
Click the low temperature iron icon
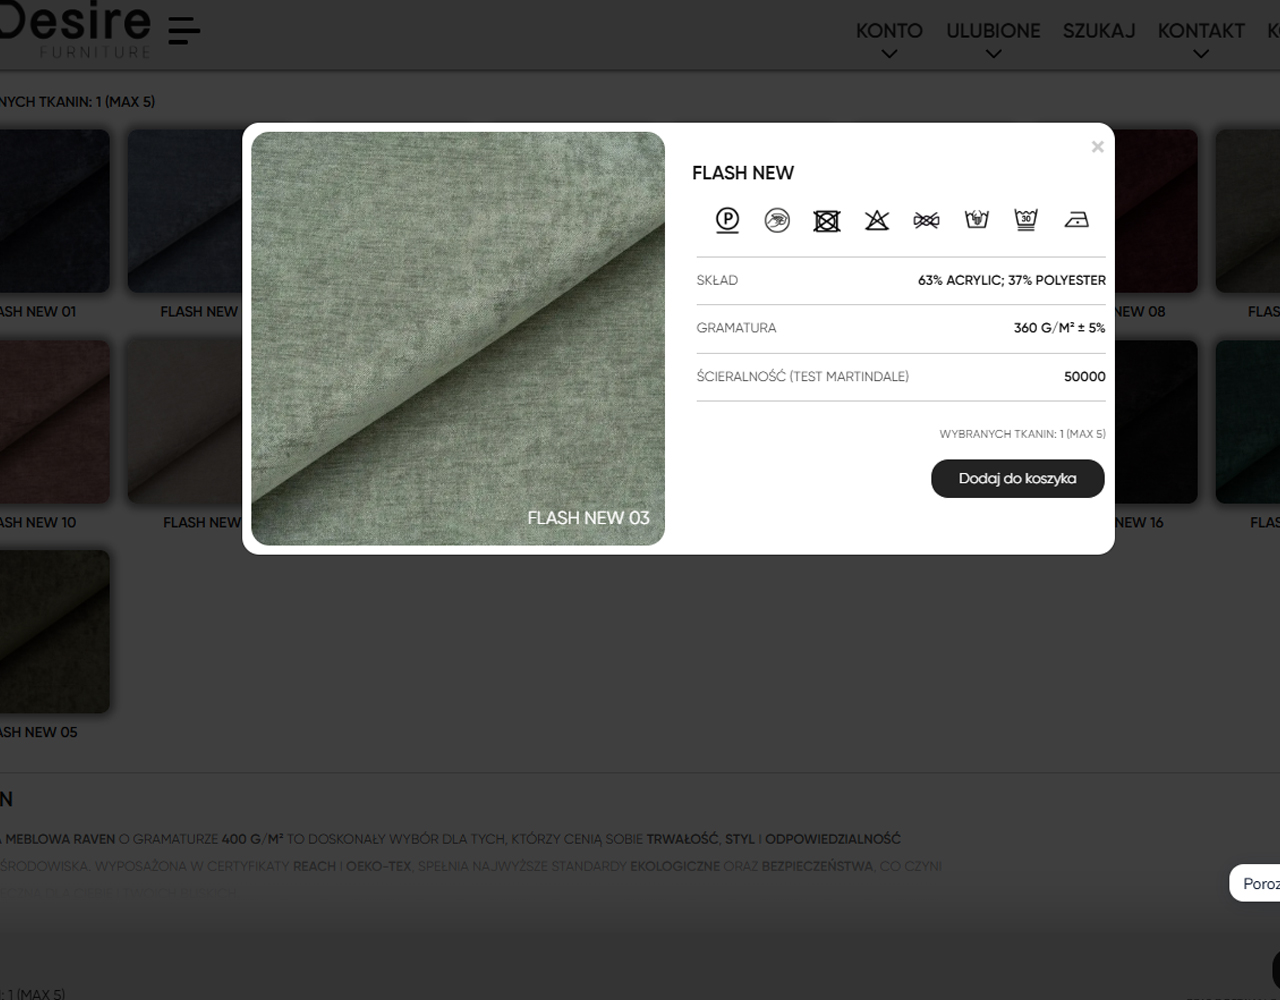[x=1076, y=220]
